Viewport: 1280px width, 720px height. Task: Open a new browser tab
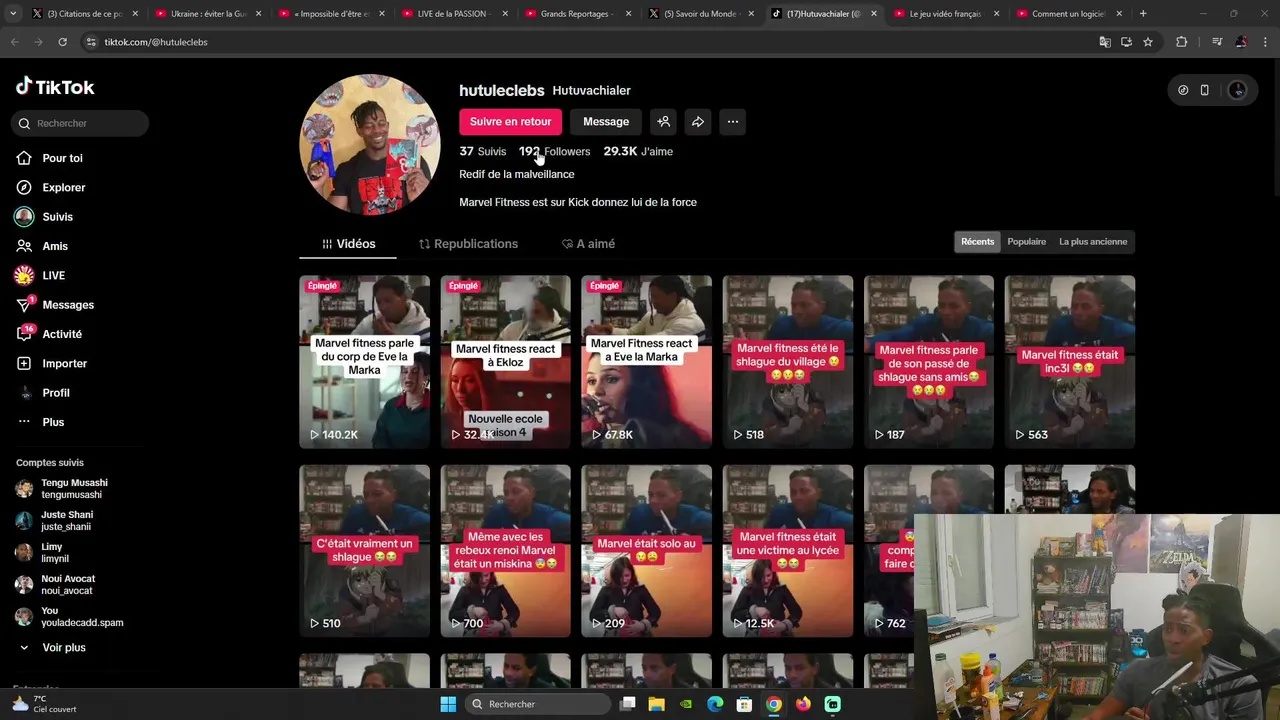pyautogui.click(x=1143, y=14)
